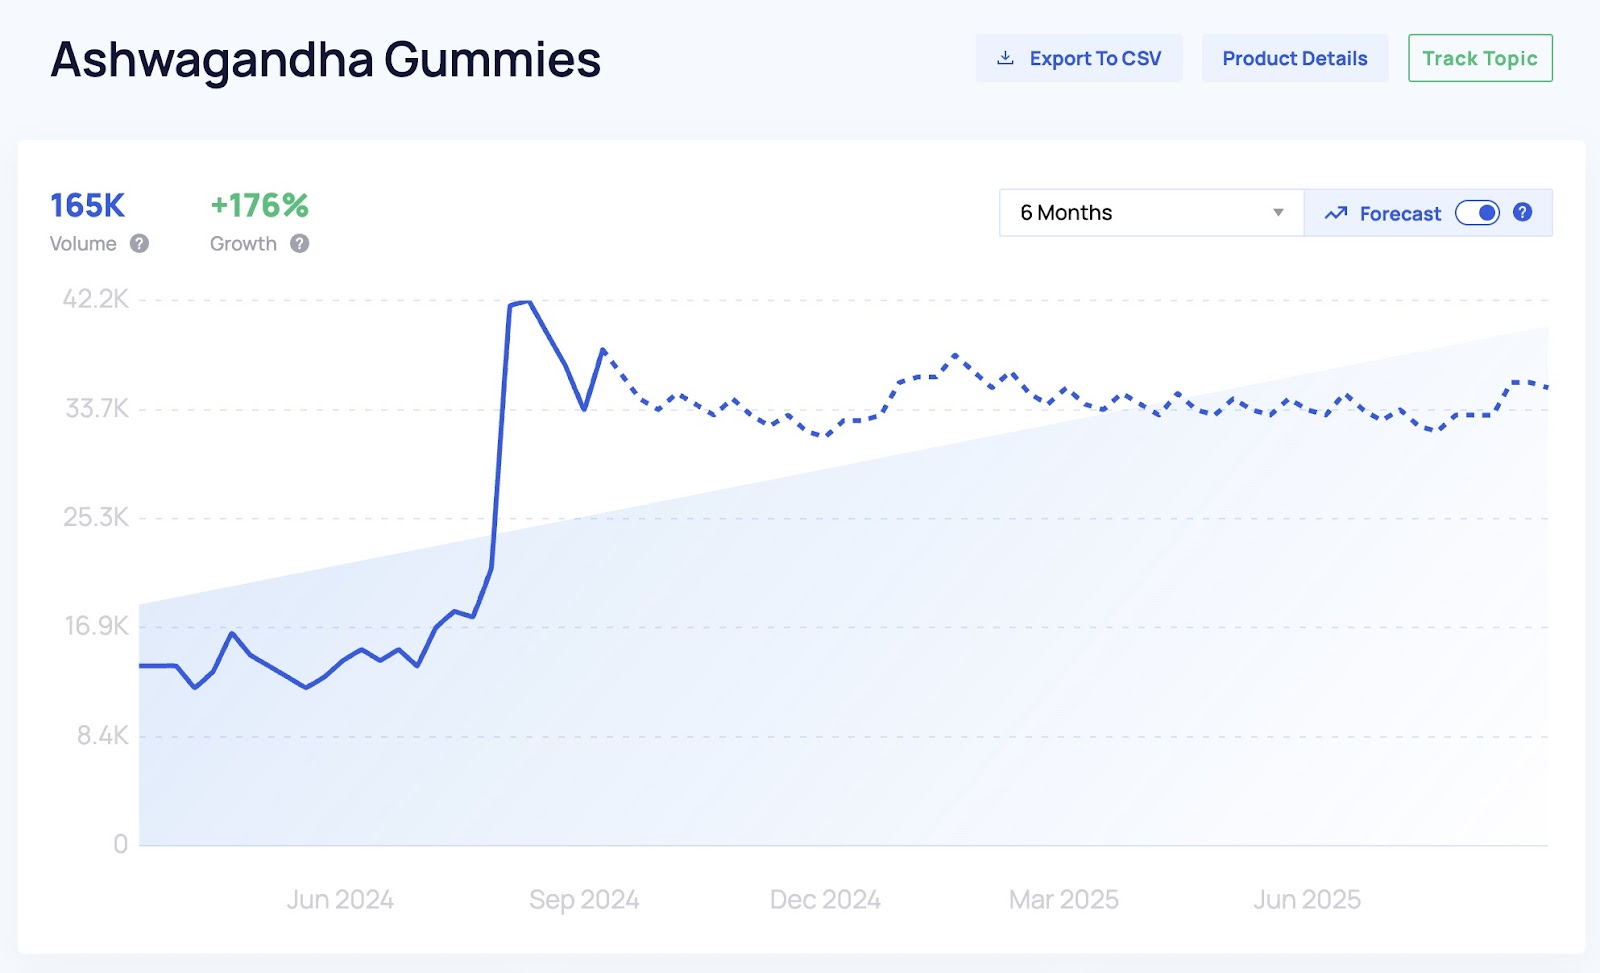Click the Forecast trend arrow icon
1600x973 pixels.
[1336, 213]
